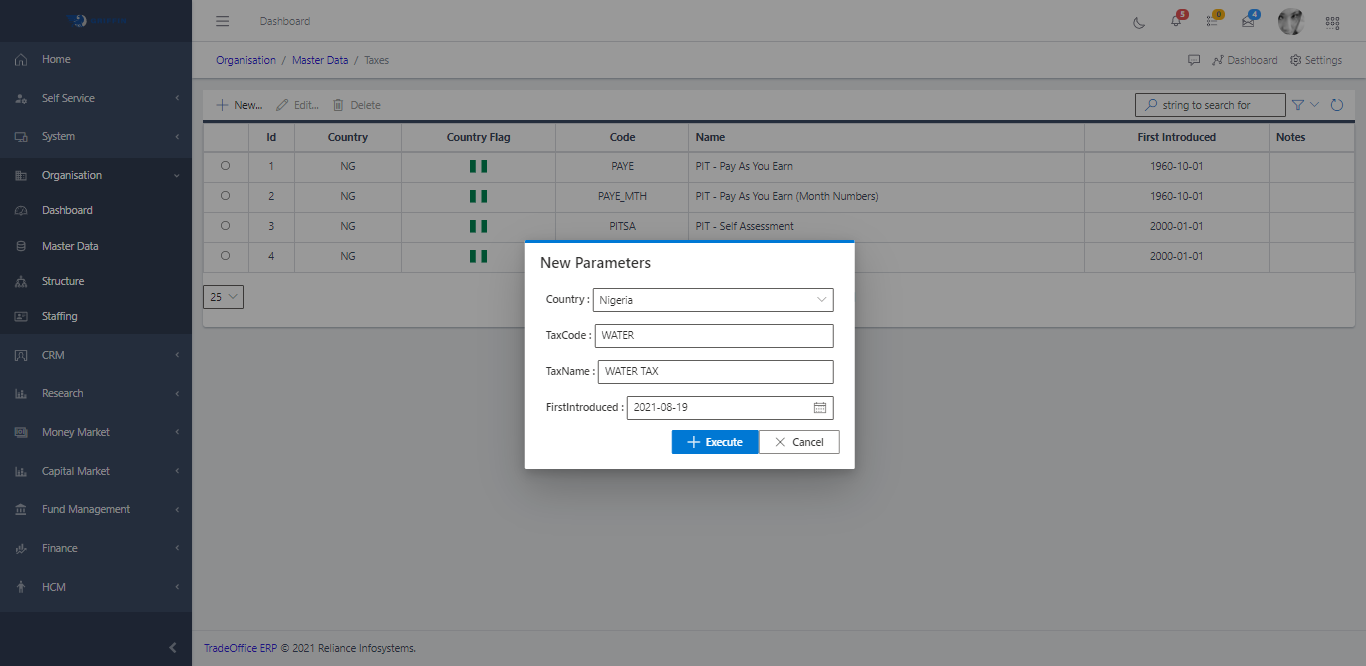Open the page size 25 dropdown
Viewport: 1366px width, 666px height.
223,297
